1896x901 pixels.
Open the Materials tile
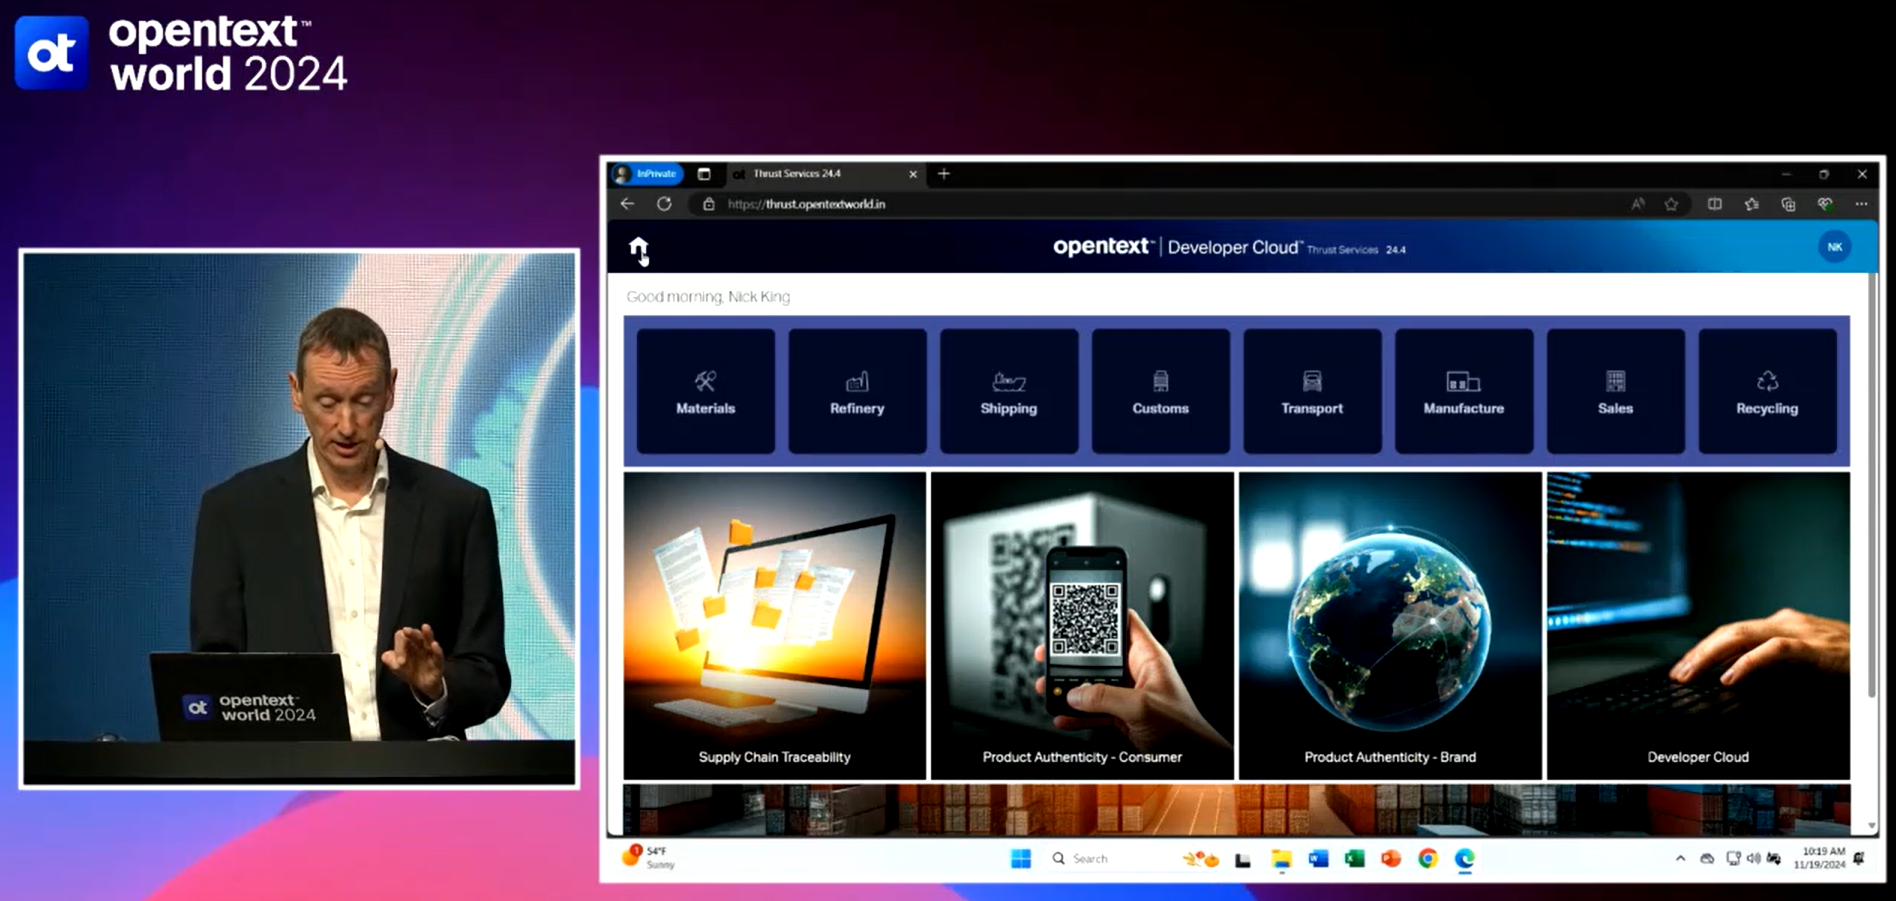[705, 391]
